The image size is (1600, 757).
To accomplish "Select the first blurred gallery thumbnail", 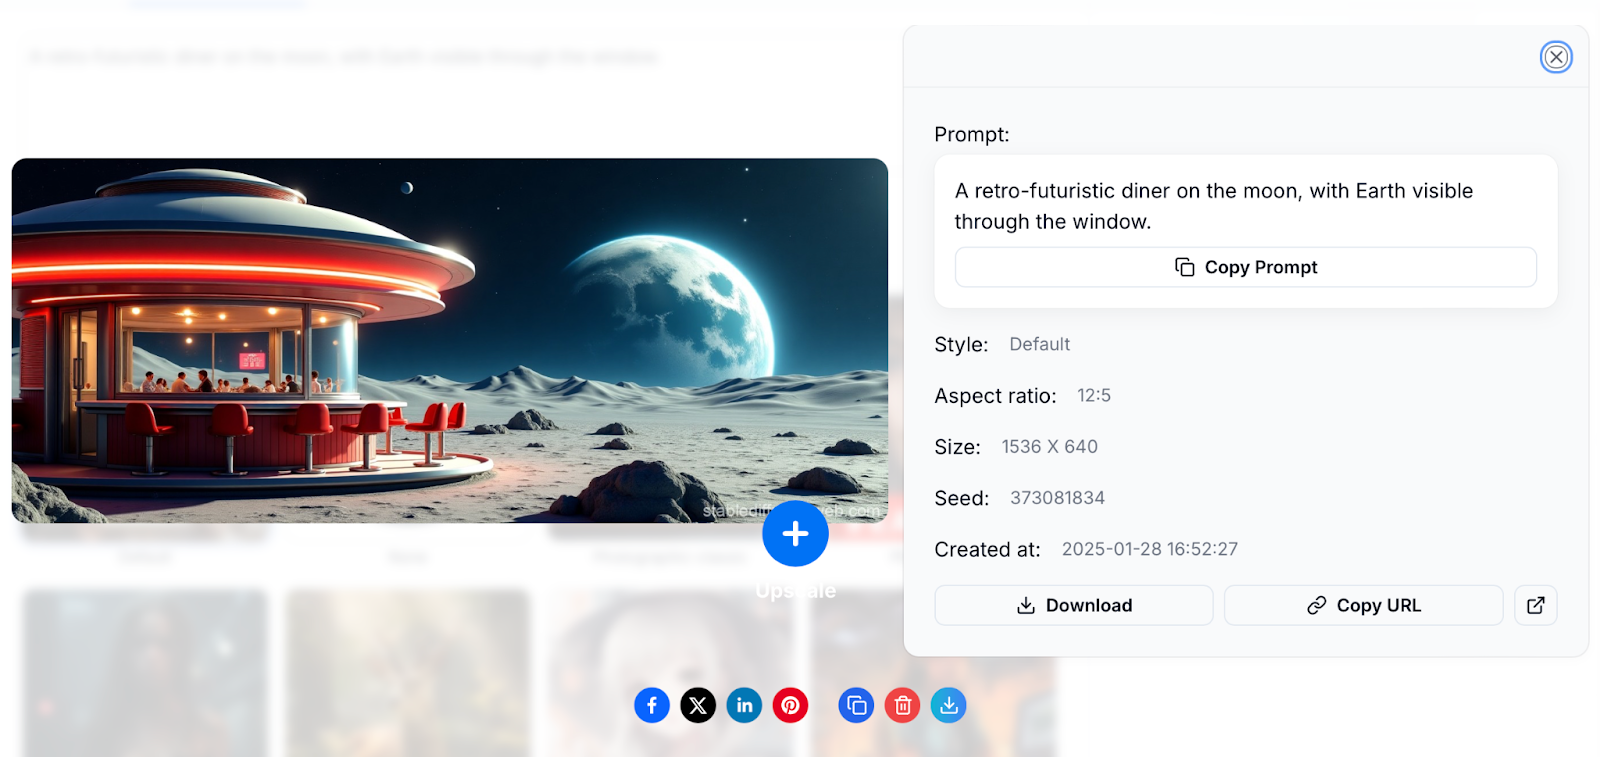I will pyautogui.click(x=146, y=672).
